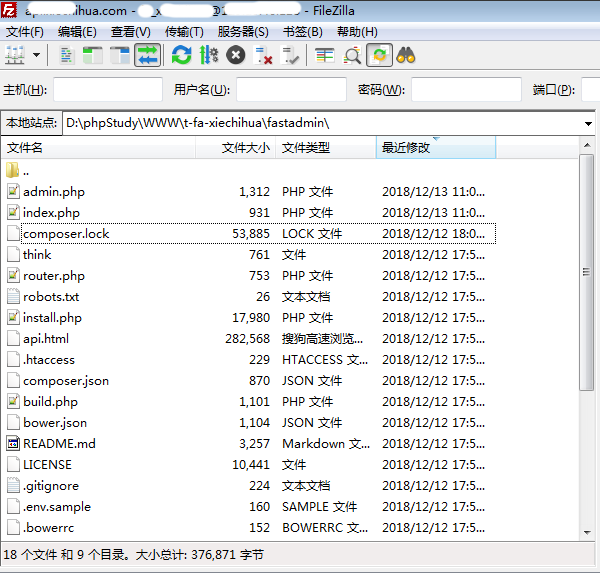Open the 查看(V) menu
600x573 pixels.
[x=131, y=32]
